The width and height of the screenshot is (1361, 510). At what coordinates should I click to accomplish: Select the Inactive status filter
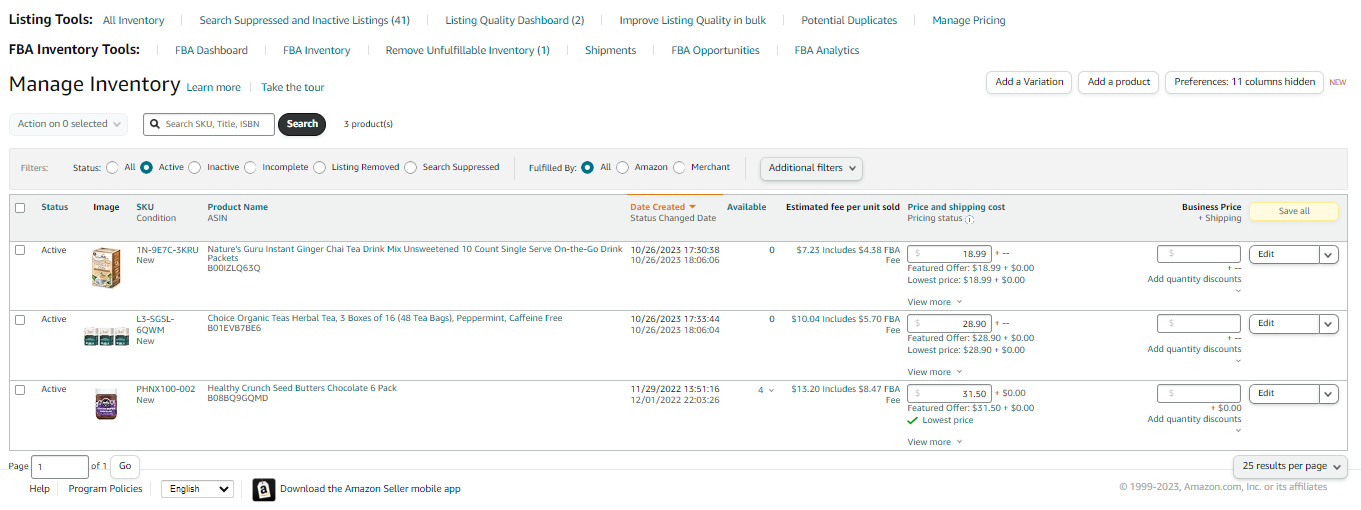click(195, 168)
